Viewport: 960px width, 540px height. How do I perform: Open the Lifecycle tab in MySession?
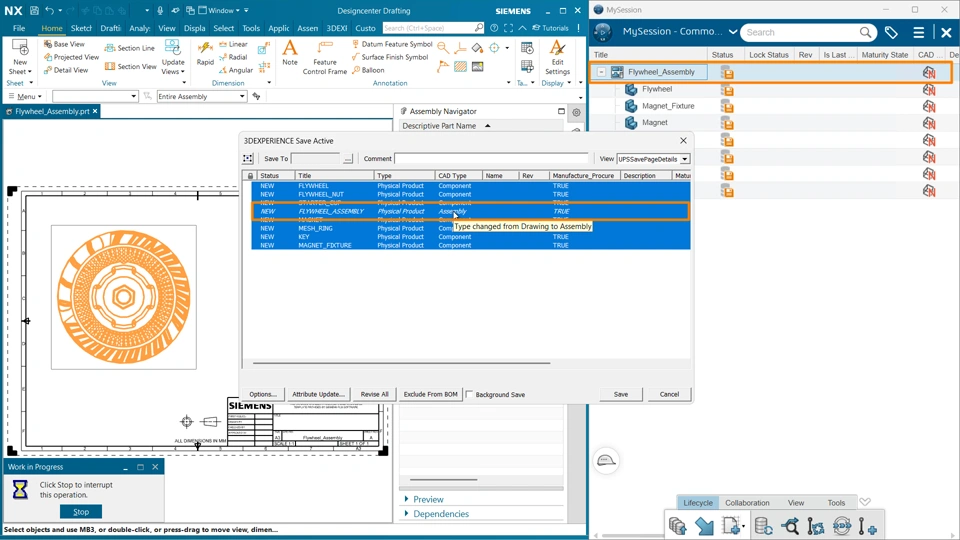[697, 503]
